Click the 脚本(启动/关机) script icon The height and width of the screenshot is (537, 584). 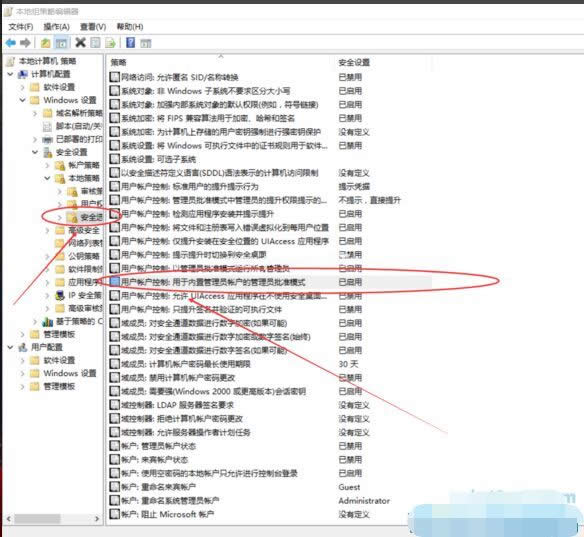(47, 127)
